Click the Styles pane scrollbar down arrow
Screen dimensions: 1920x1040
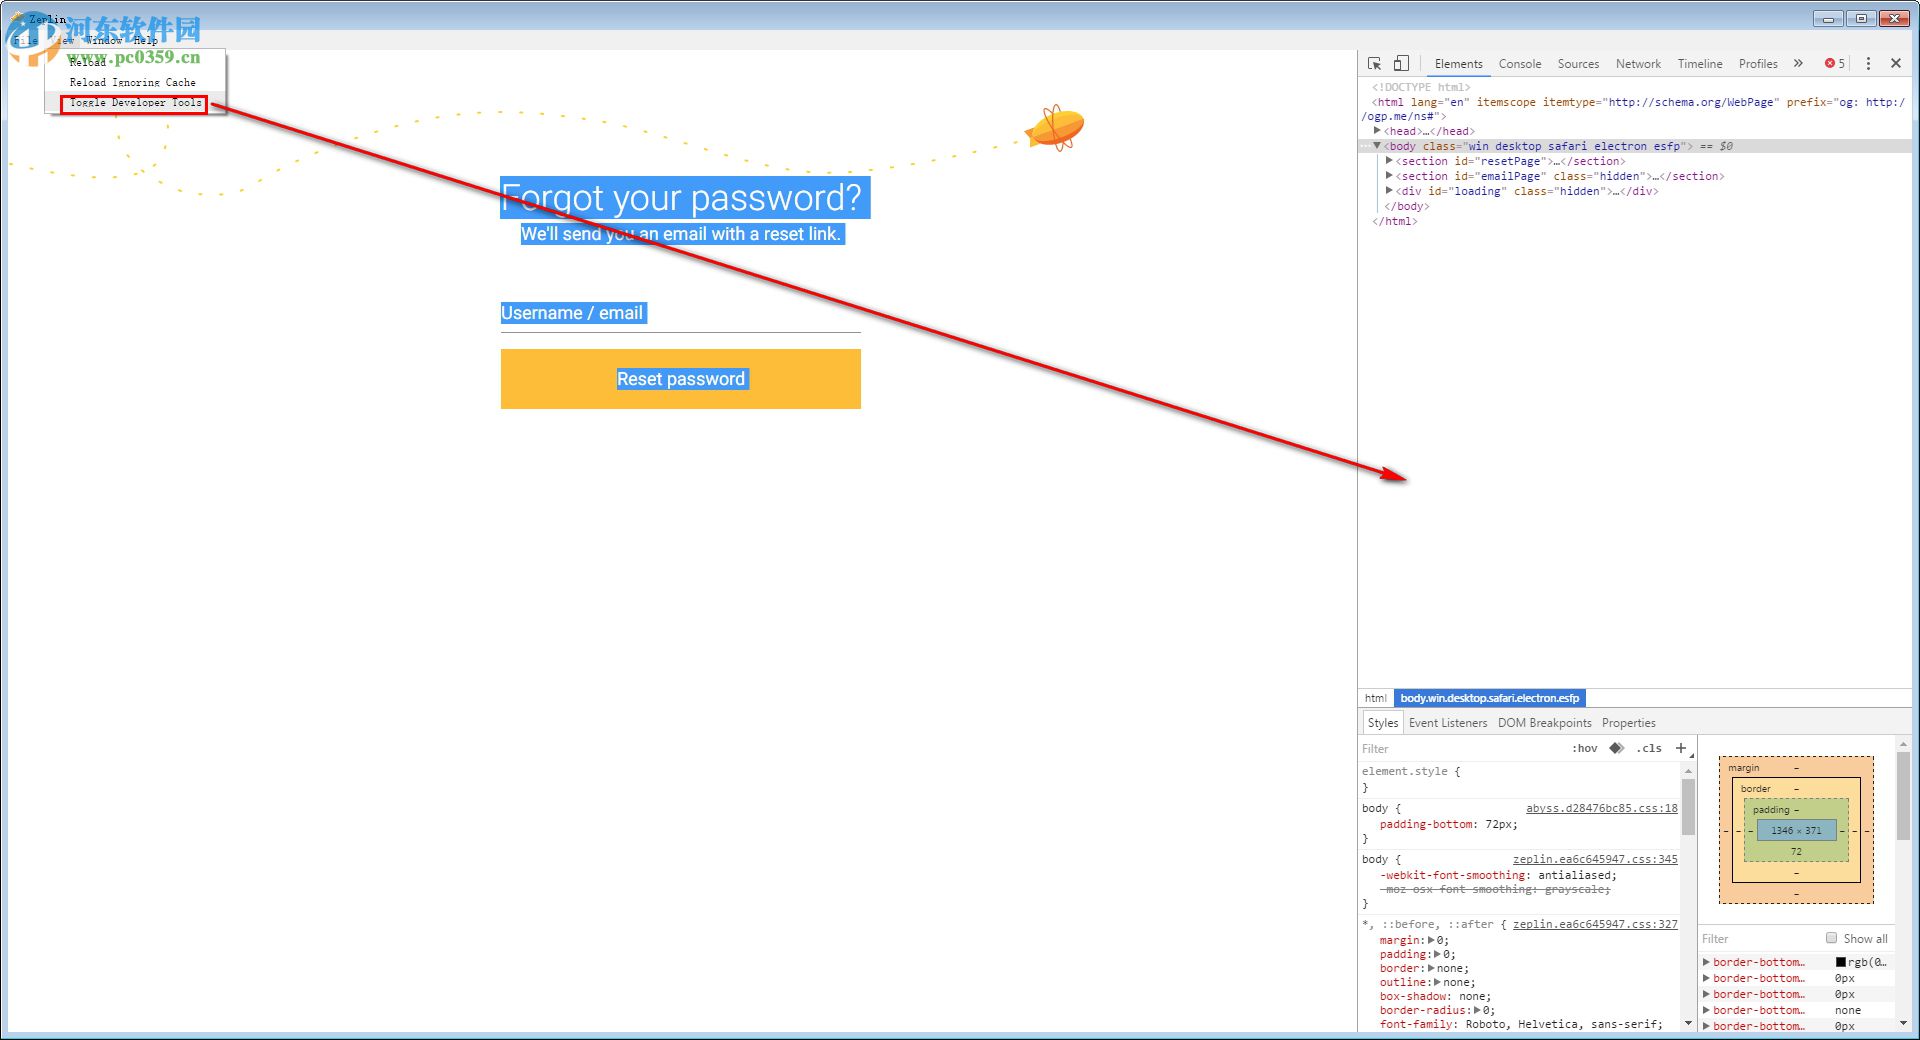pyautogui.click(x=1688, y=1023)
